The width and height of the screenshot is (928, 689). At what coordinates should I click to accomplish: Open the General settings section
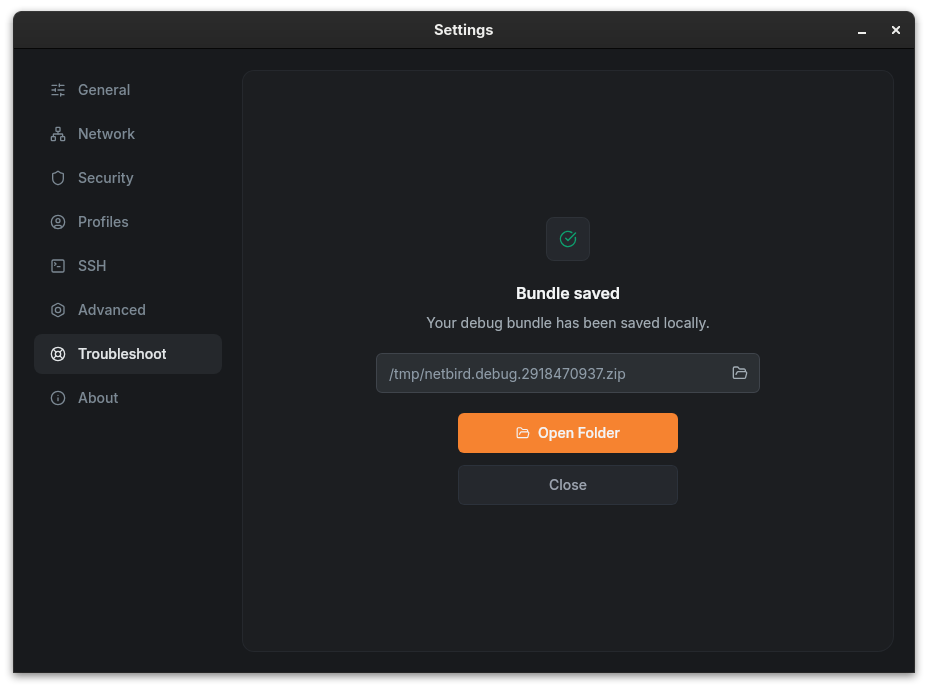click(x=128, y=90)
